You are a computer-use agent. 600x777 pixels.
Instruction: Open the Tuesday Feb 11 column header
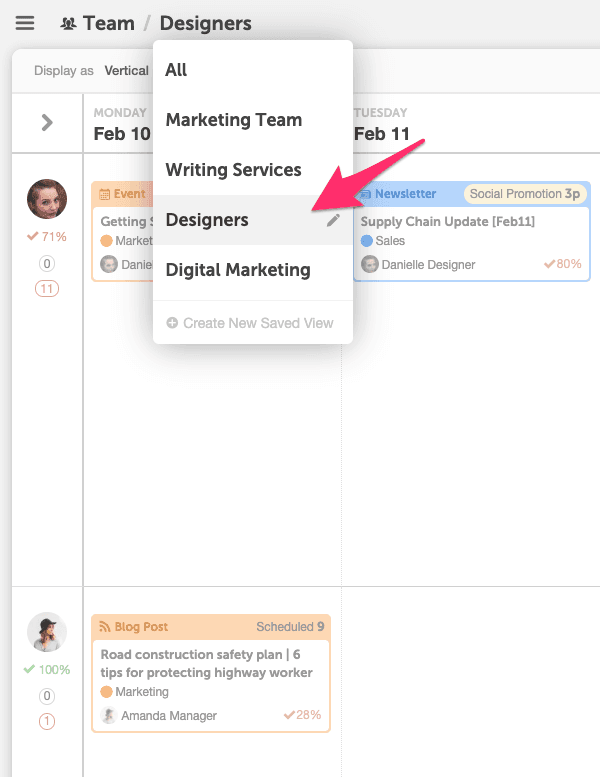[x=382, y=126]
